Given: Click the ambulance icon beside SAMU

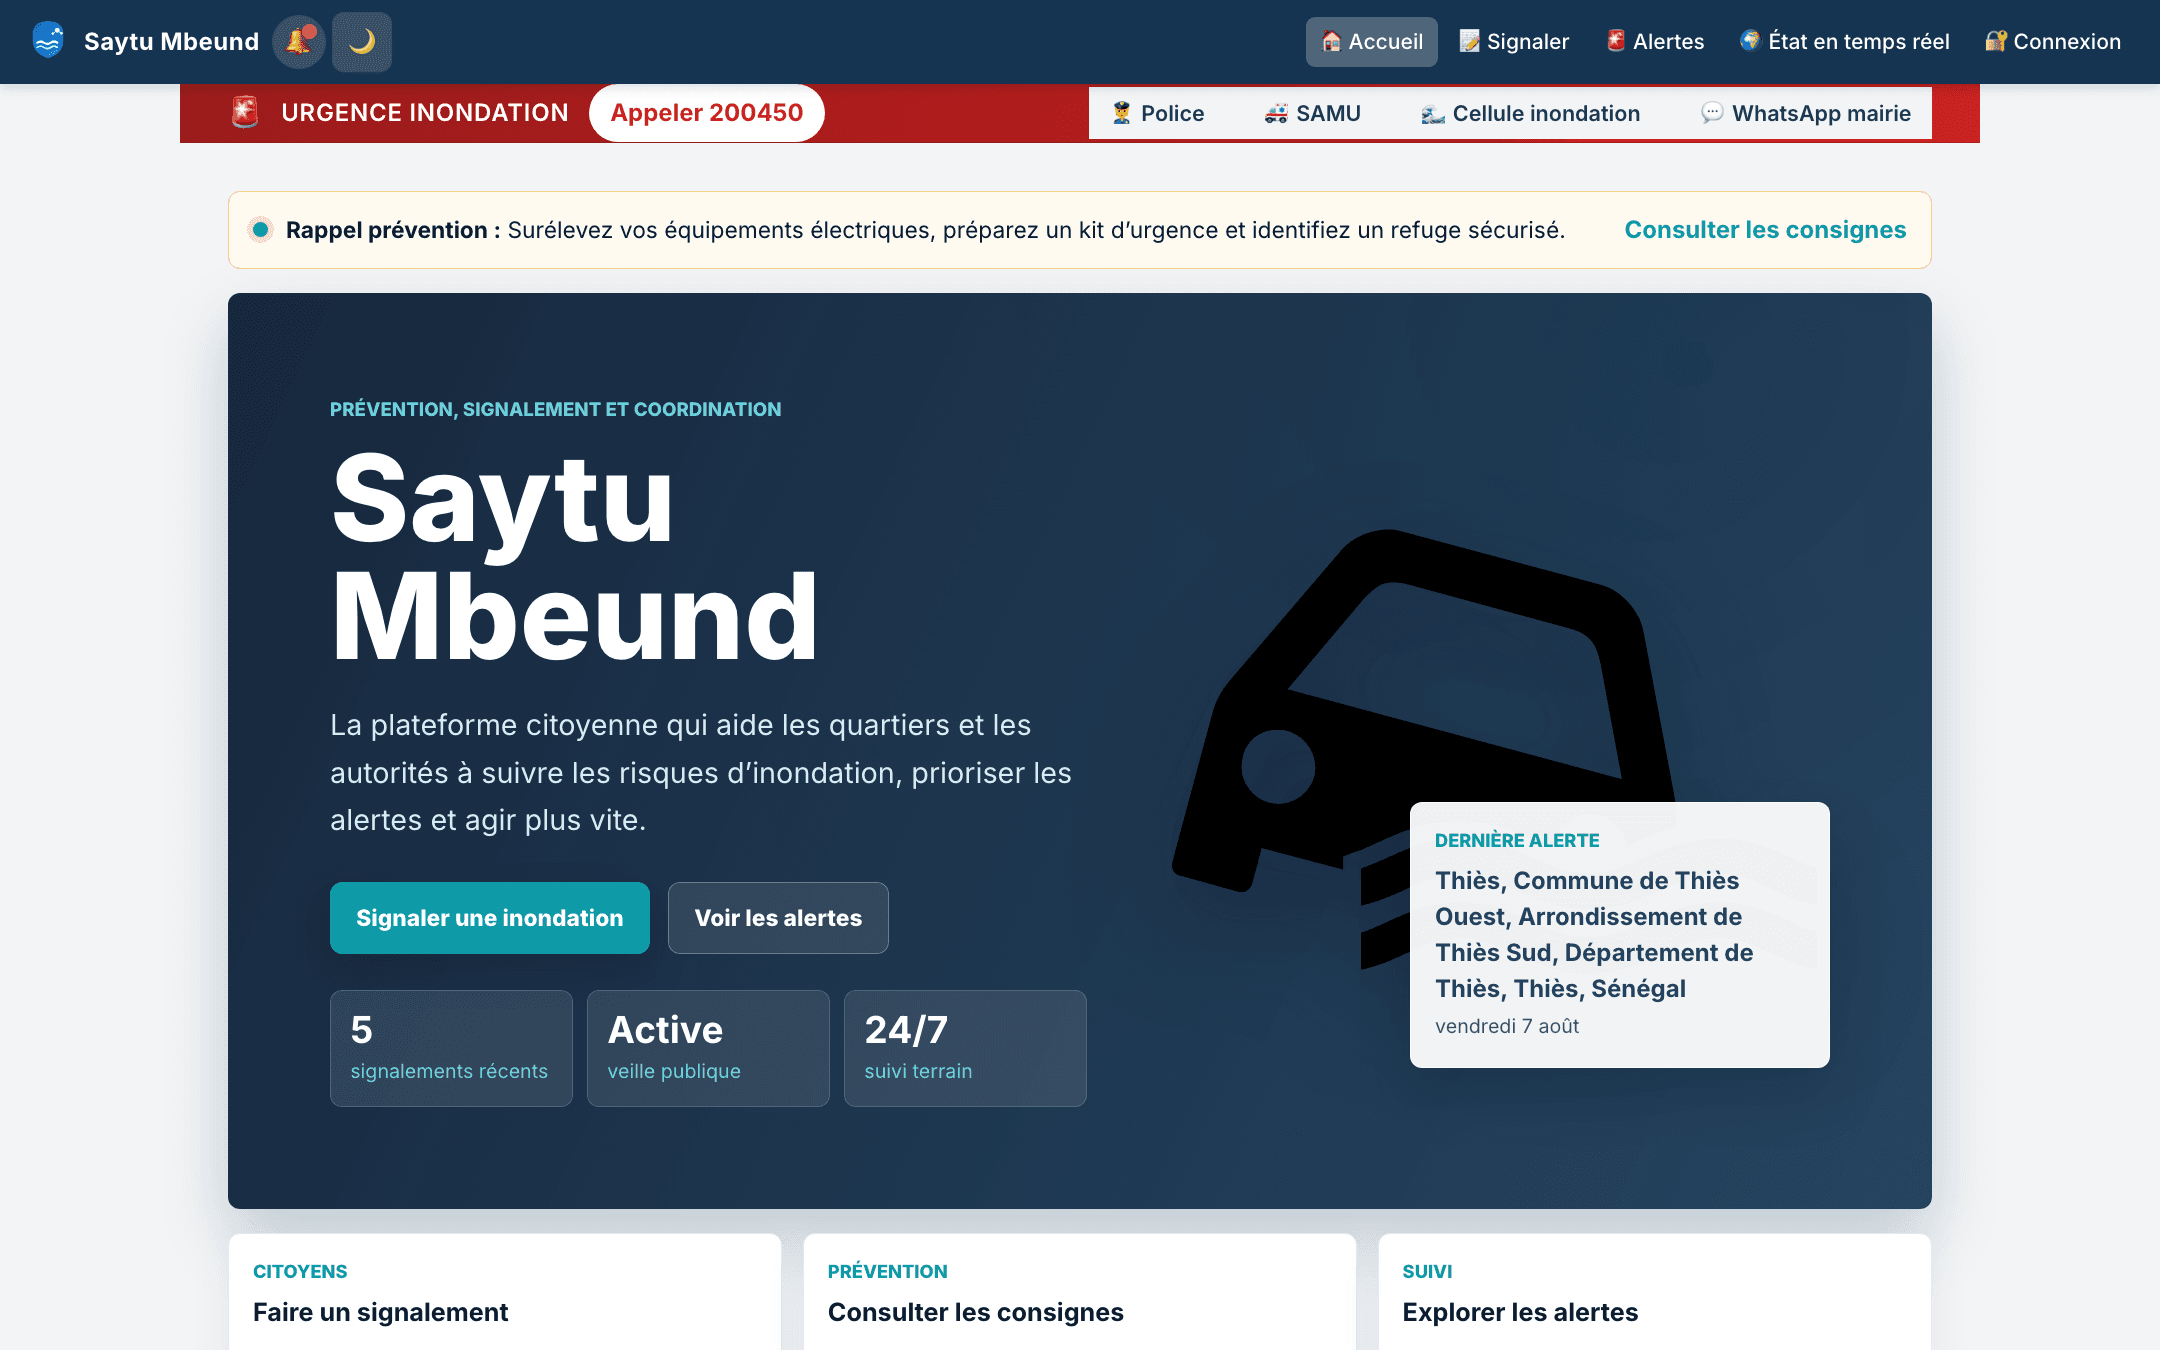Looking at the screenshot, I should coord(1276,113).
